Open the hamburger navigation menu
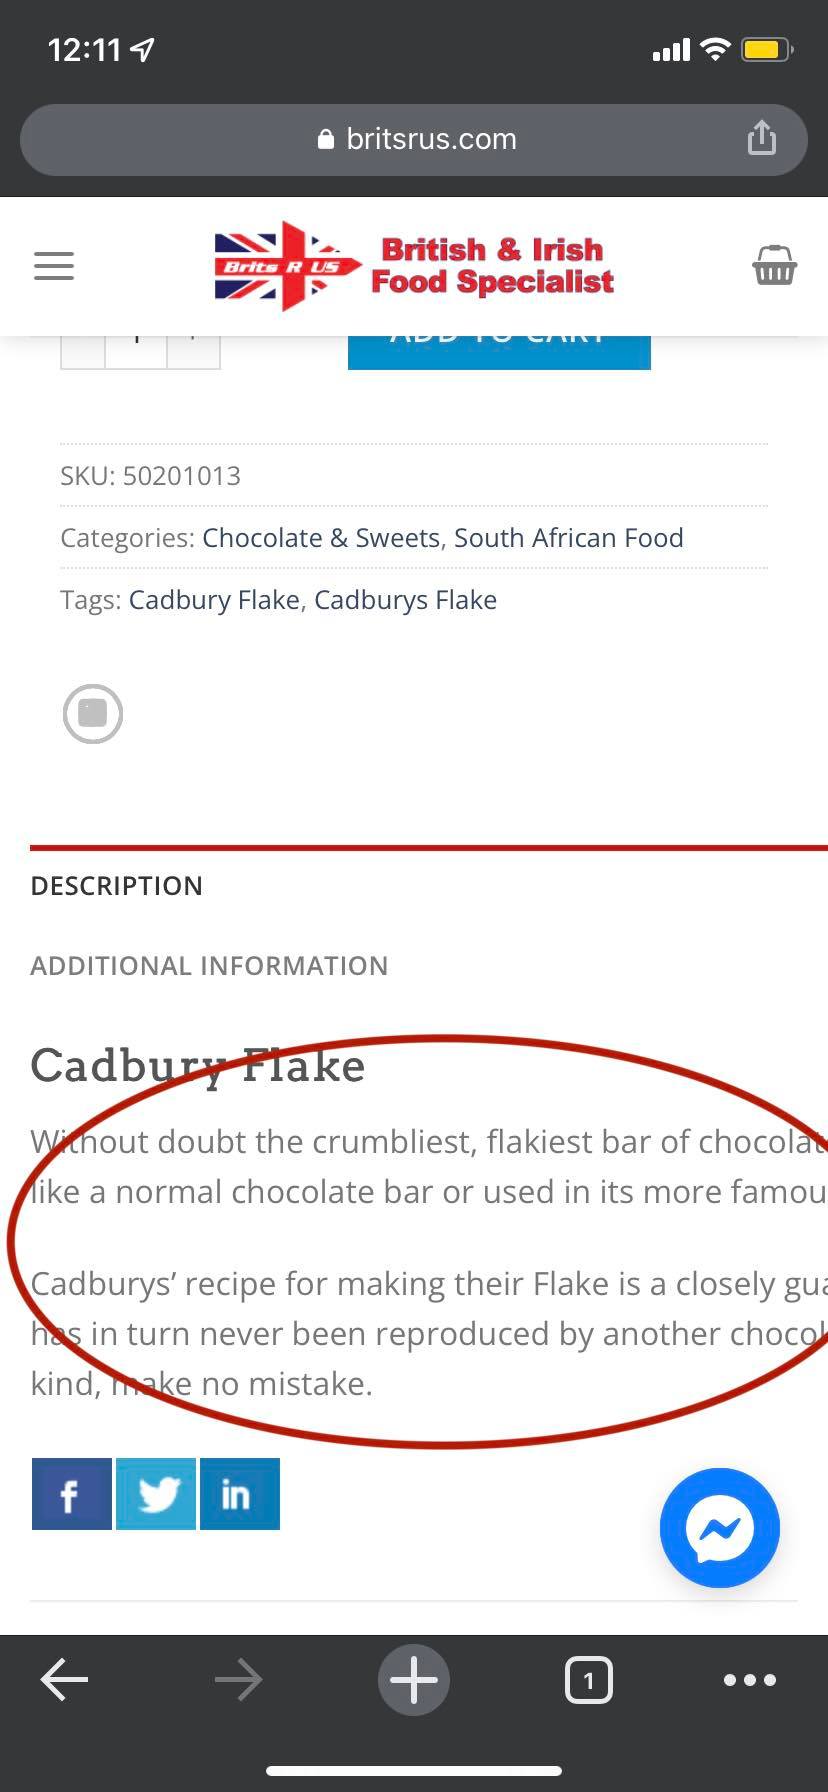 pyautogui.click(x=54, y=266)
